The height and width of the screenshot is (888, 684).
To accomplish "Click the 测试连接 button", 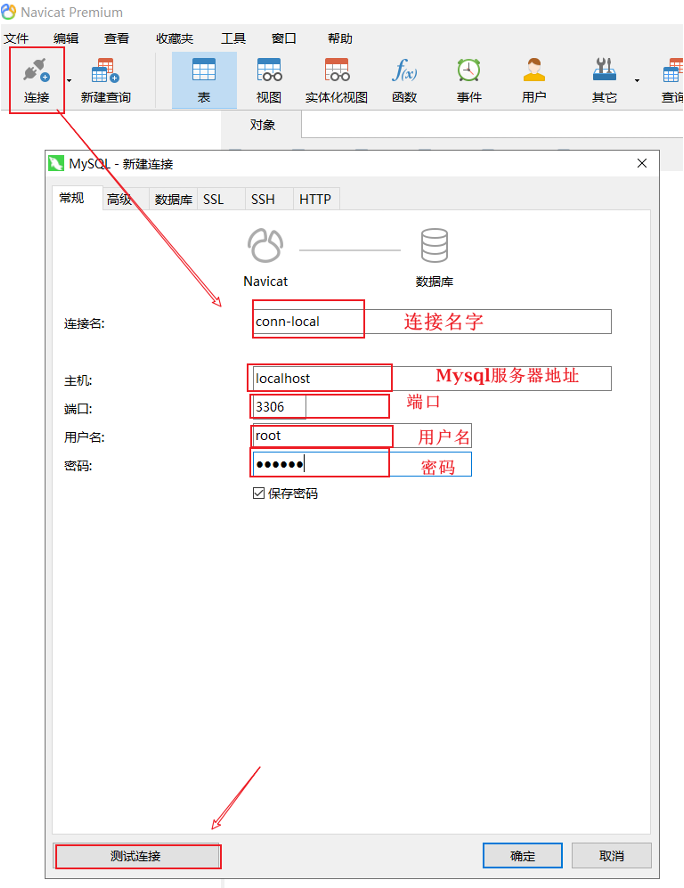I will 138,856.
